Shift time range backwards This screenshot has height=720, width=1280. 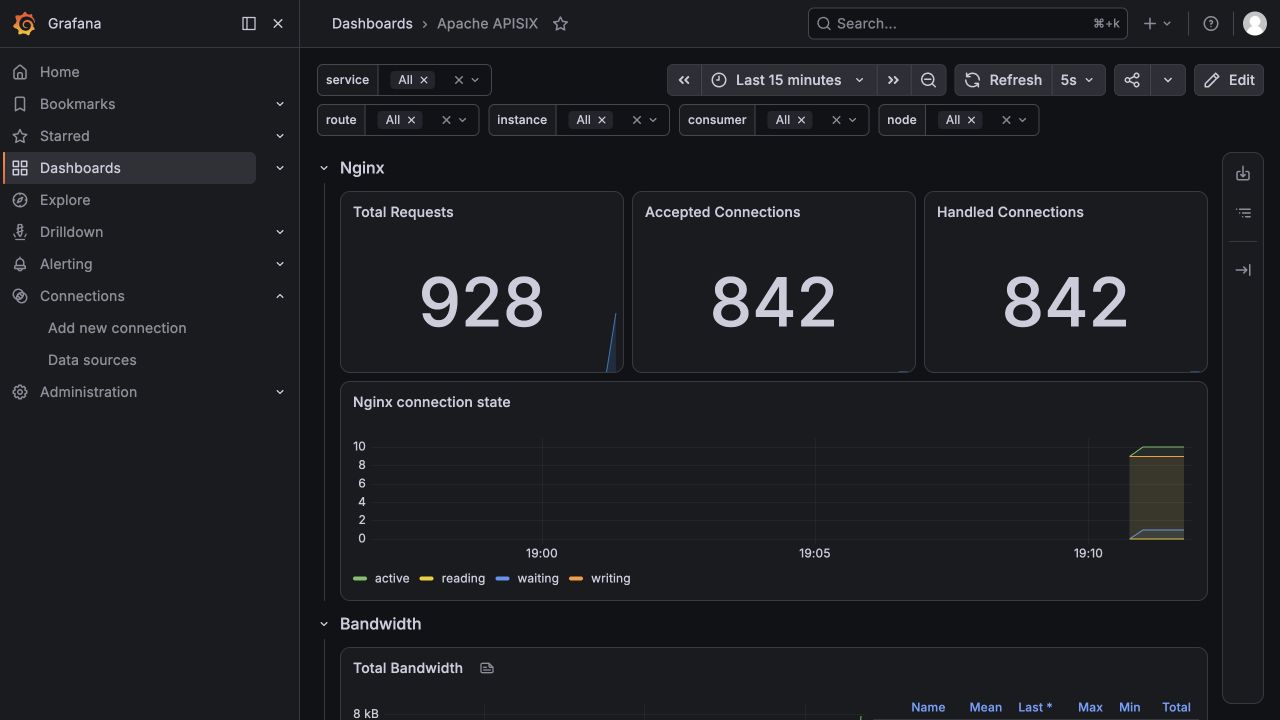(684, 80)
